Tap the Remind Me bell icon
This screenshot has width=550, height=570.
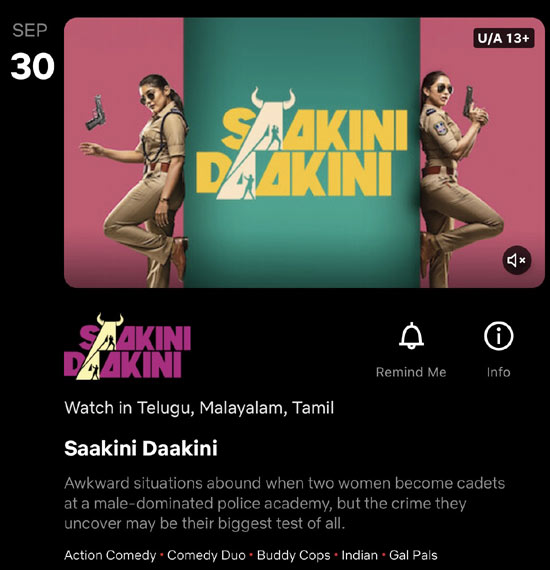pos(411,336)
